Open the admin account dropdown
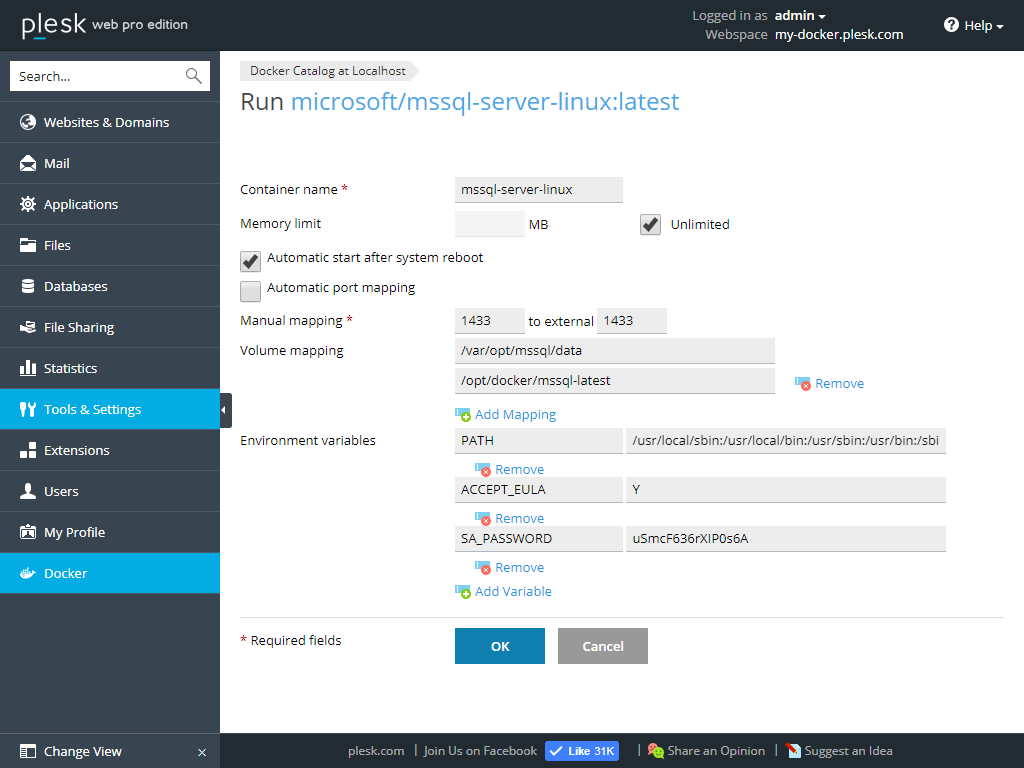 click(800, 15)
